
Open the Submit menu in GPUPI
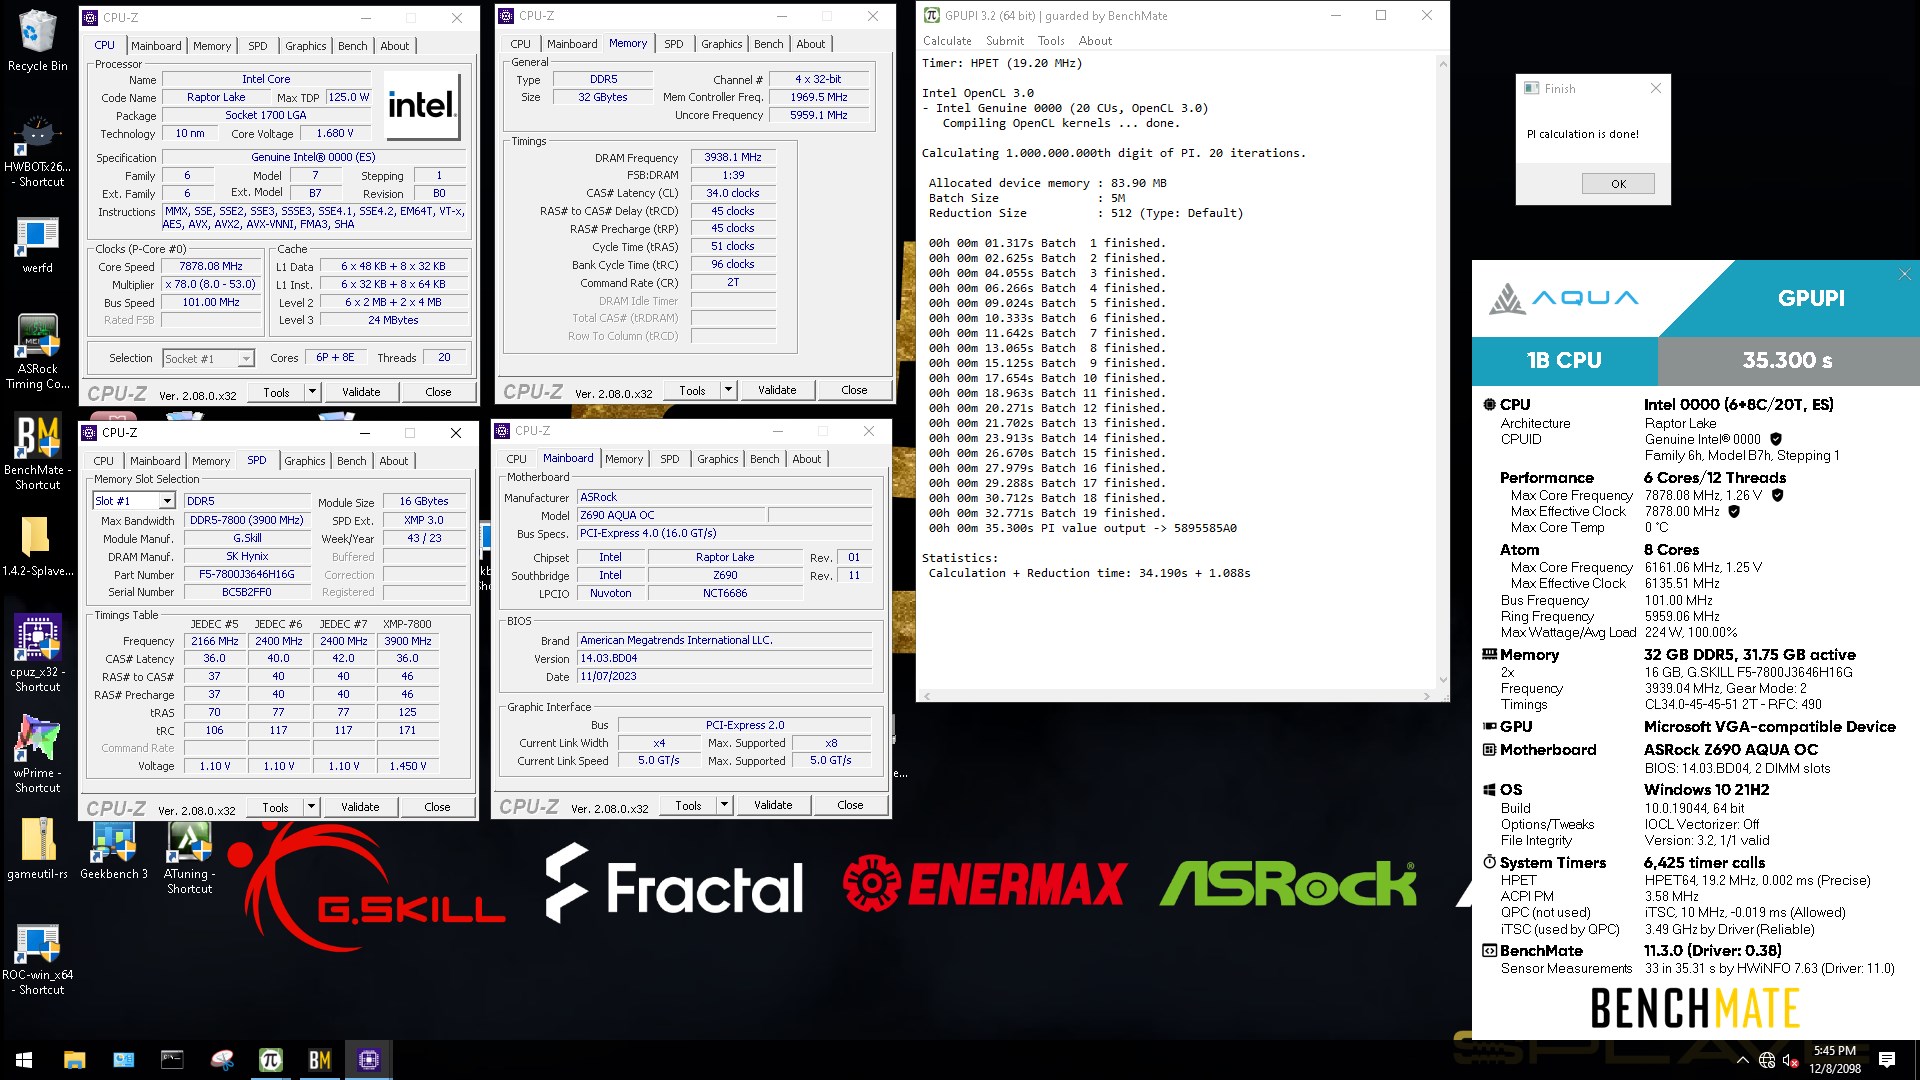[1004, 41]
